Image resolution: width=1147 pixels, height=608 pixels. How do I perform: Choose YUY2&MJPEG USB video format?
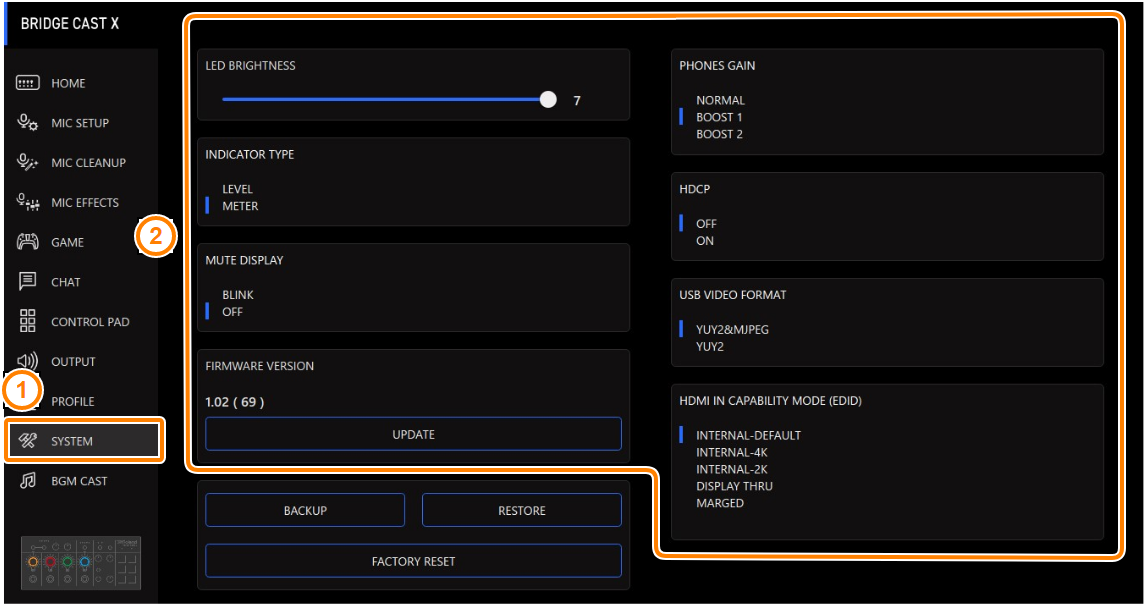732,330
